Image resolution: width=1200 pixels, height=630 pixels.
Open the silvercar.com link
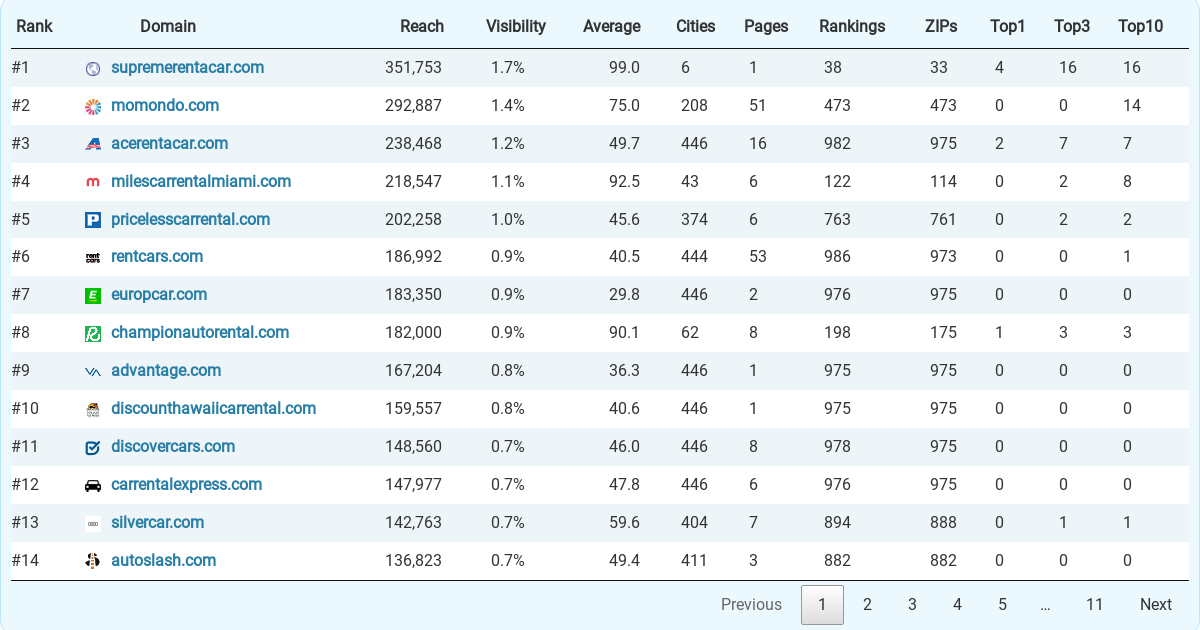click(x=157, y=522)
